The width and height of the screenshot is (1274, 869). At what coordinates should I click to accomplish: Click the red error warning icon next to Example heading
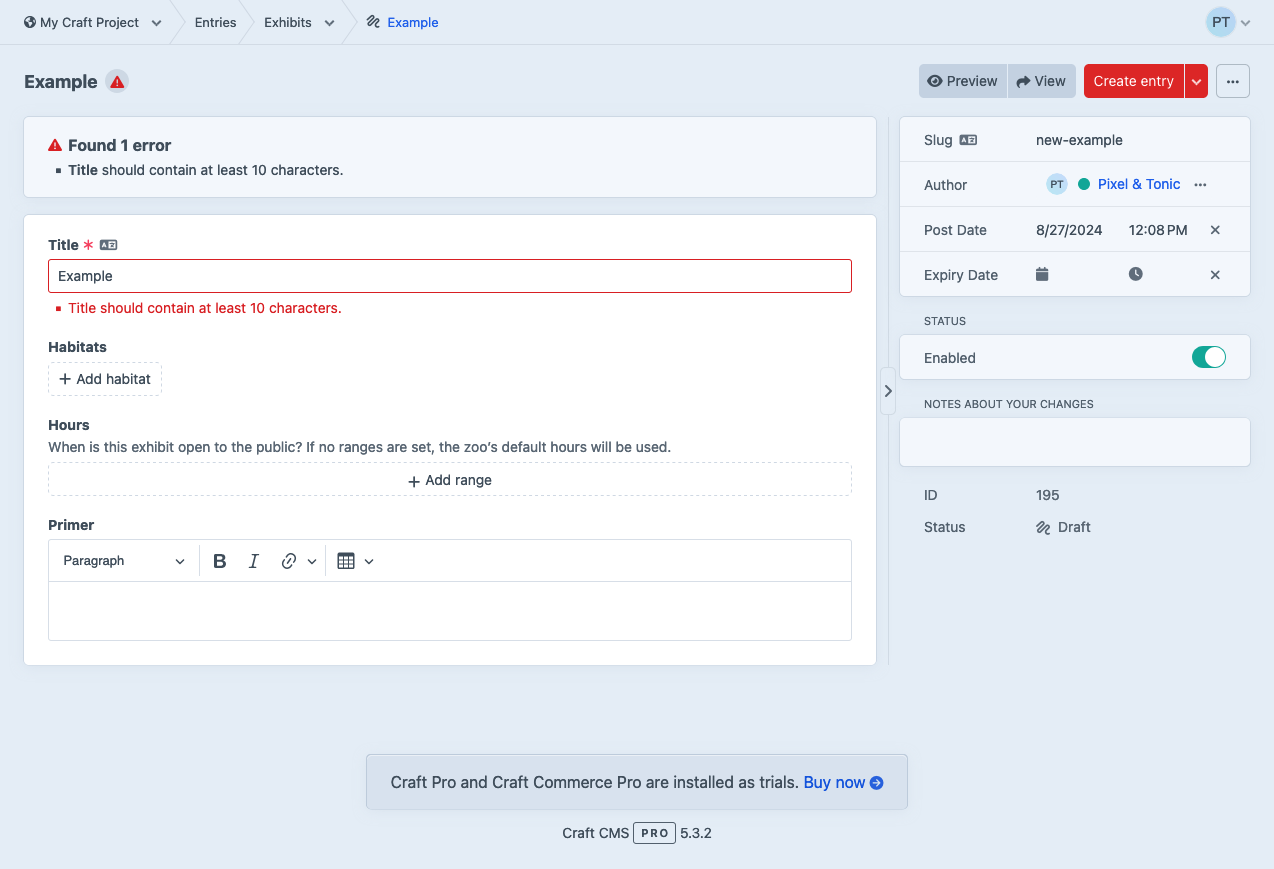point(117,82)
